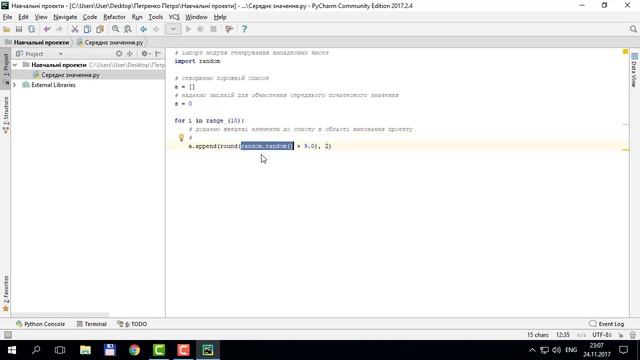
Task: Click the Find magnifier toolbar icon
Action: [x=116, y=29]
